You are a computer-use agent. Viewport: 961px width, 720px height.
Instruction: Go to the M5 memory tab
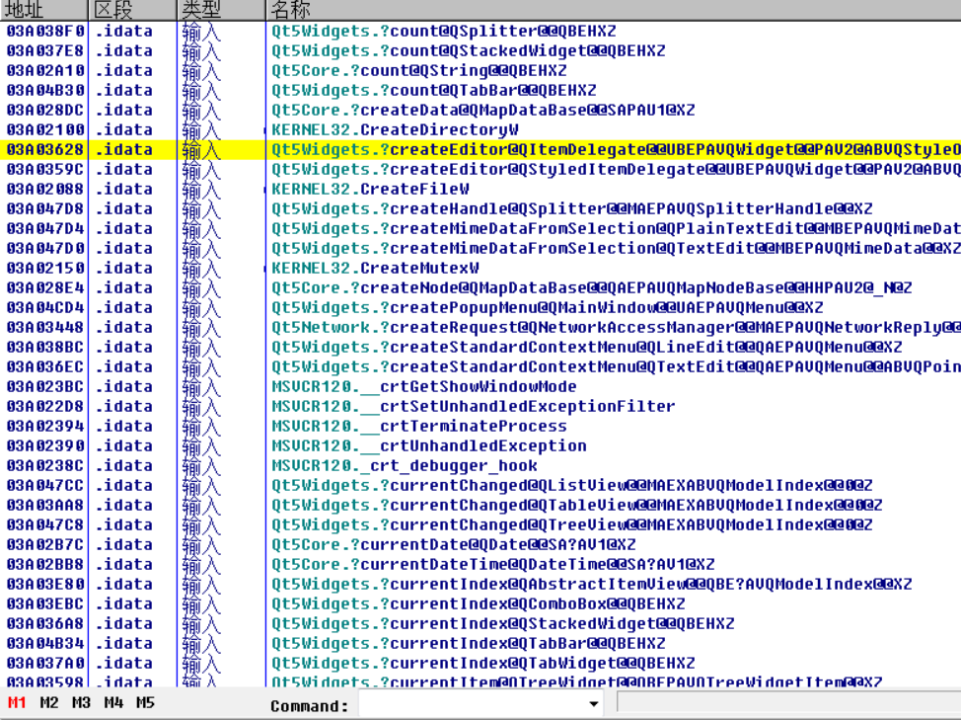tap(146, 703)
